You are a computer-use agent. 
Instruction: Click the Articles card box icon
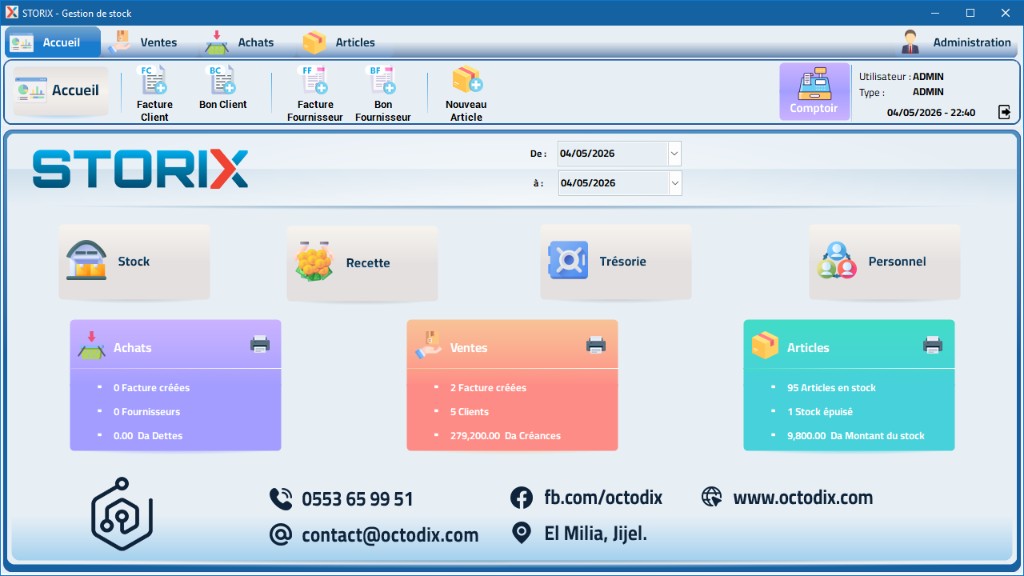[x=765, y=345]
